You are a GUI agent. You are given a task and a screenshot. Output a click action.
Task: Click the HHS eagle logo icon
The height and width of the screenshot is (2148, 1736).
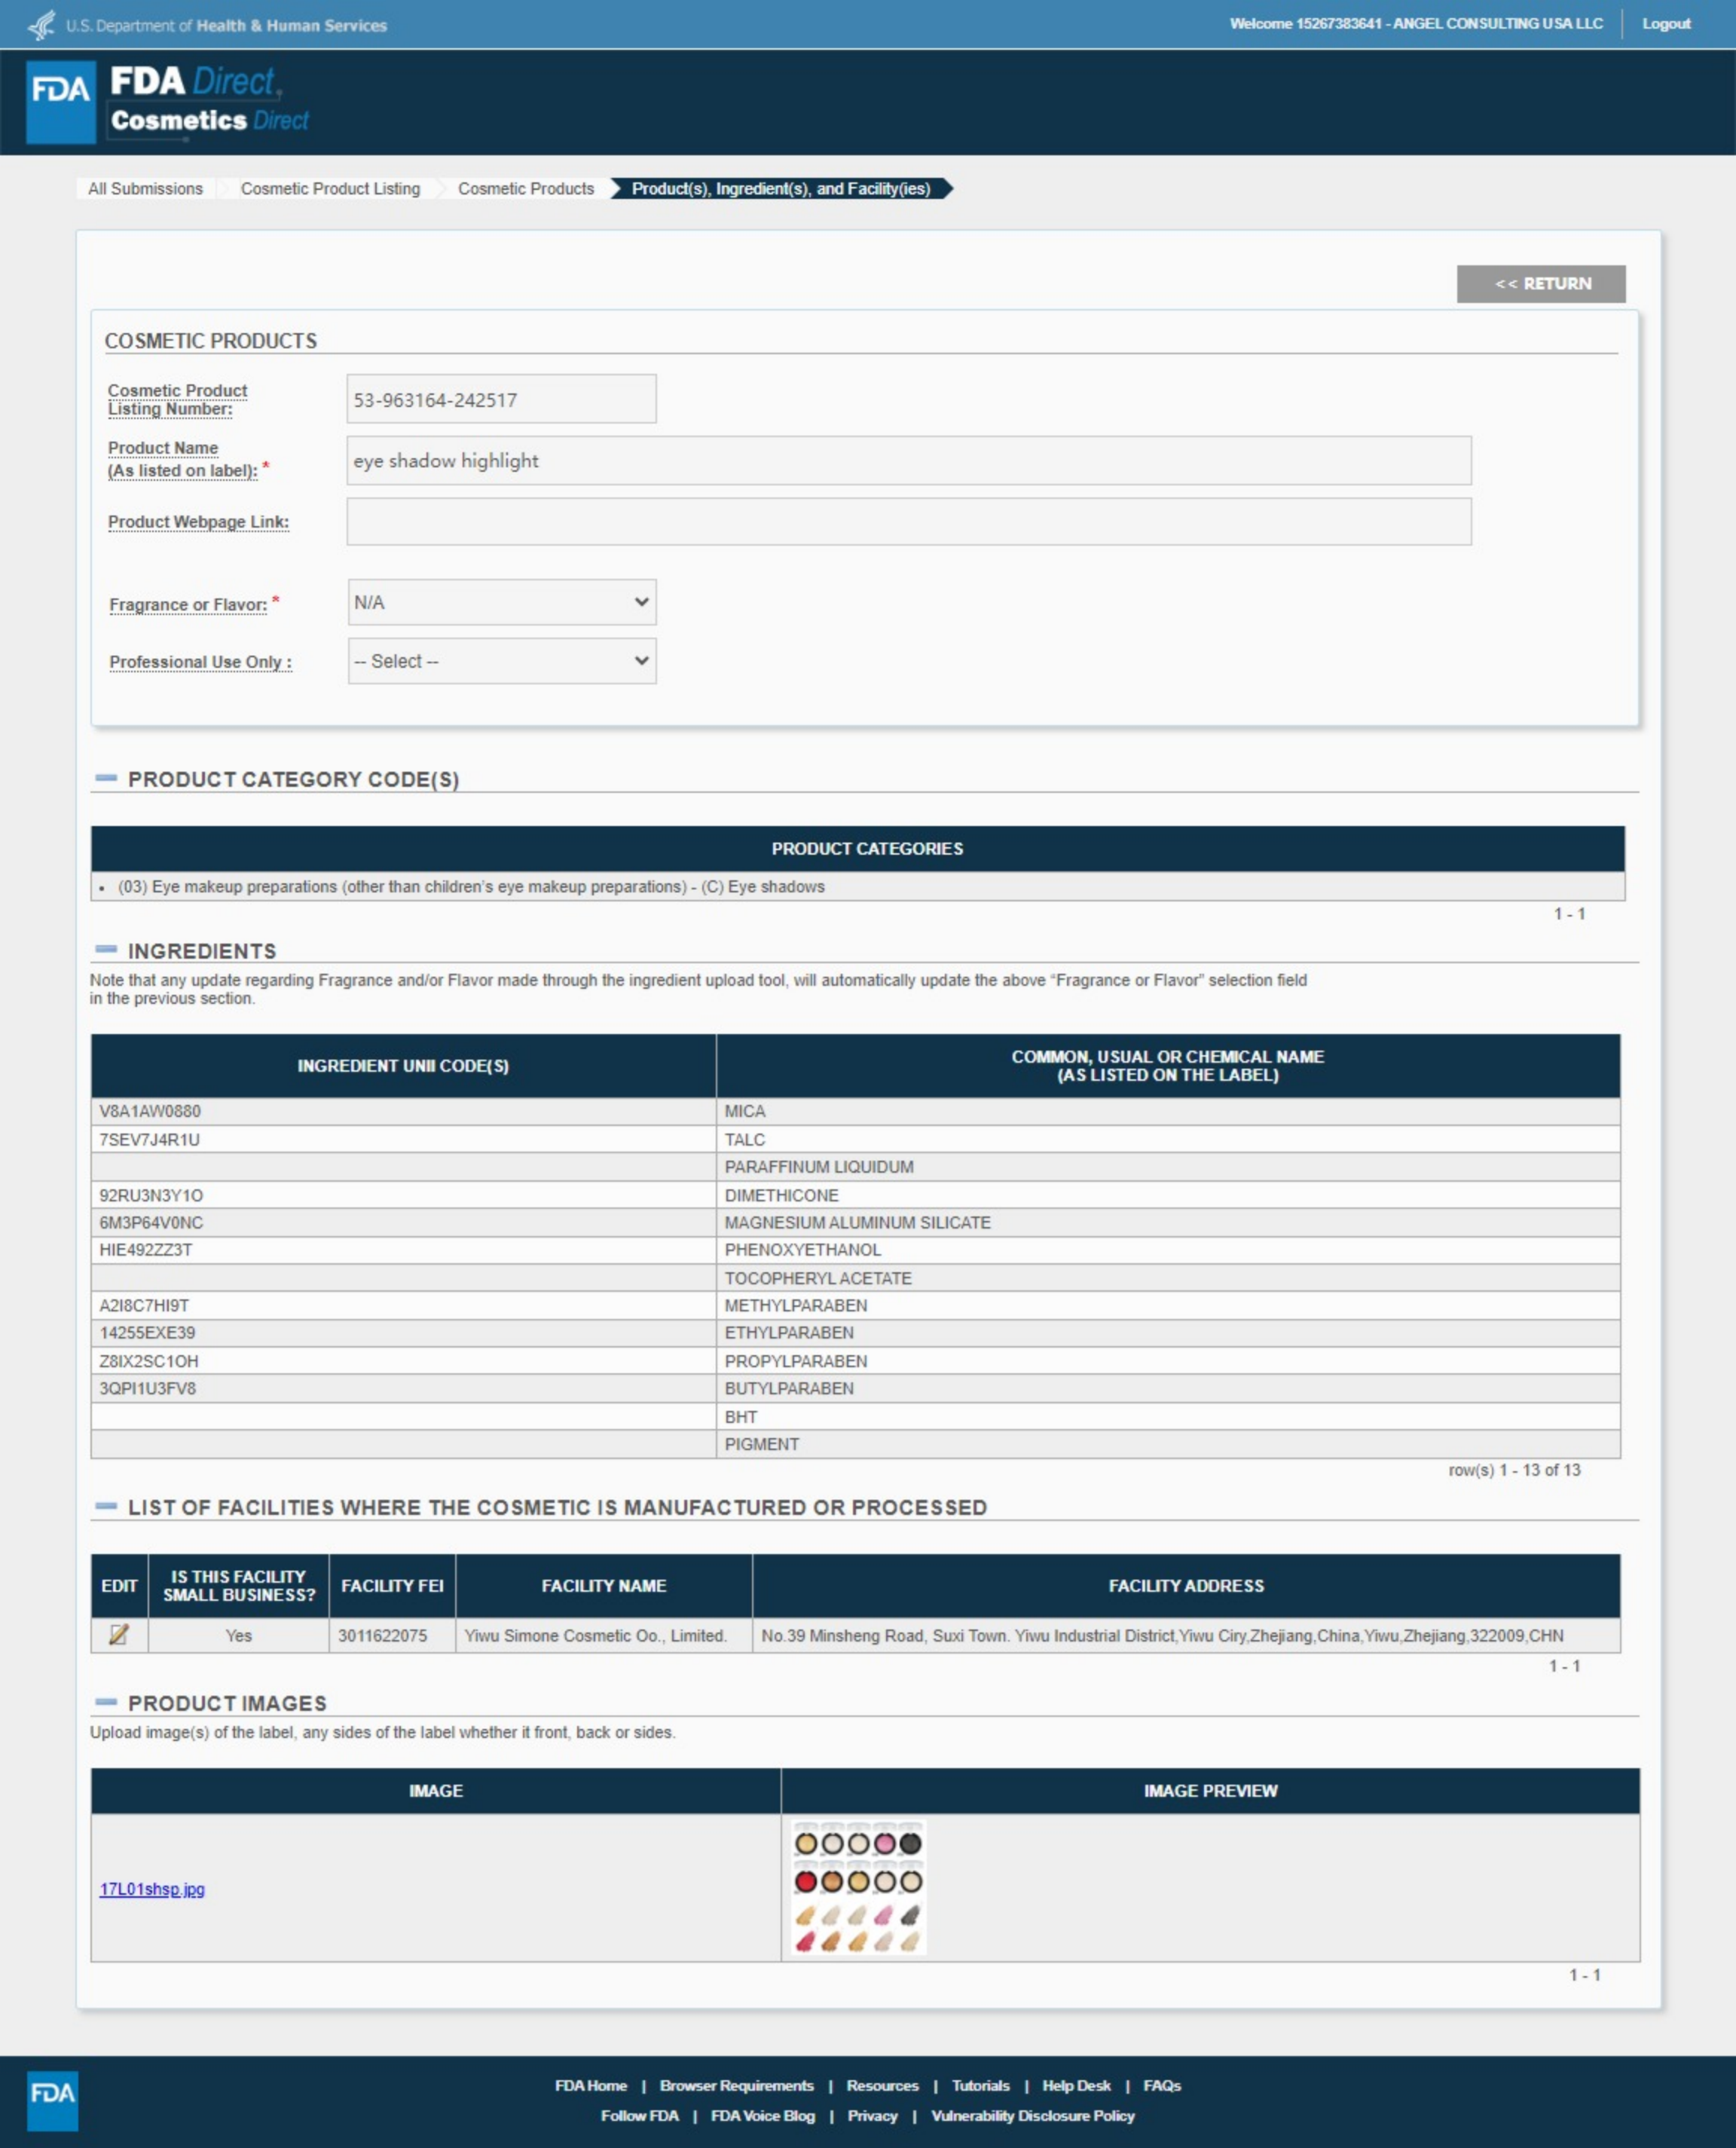tap(41, 25)
